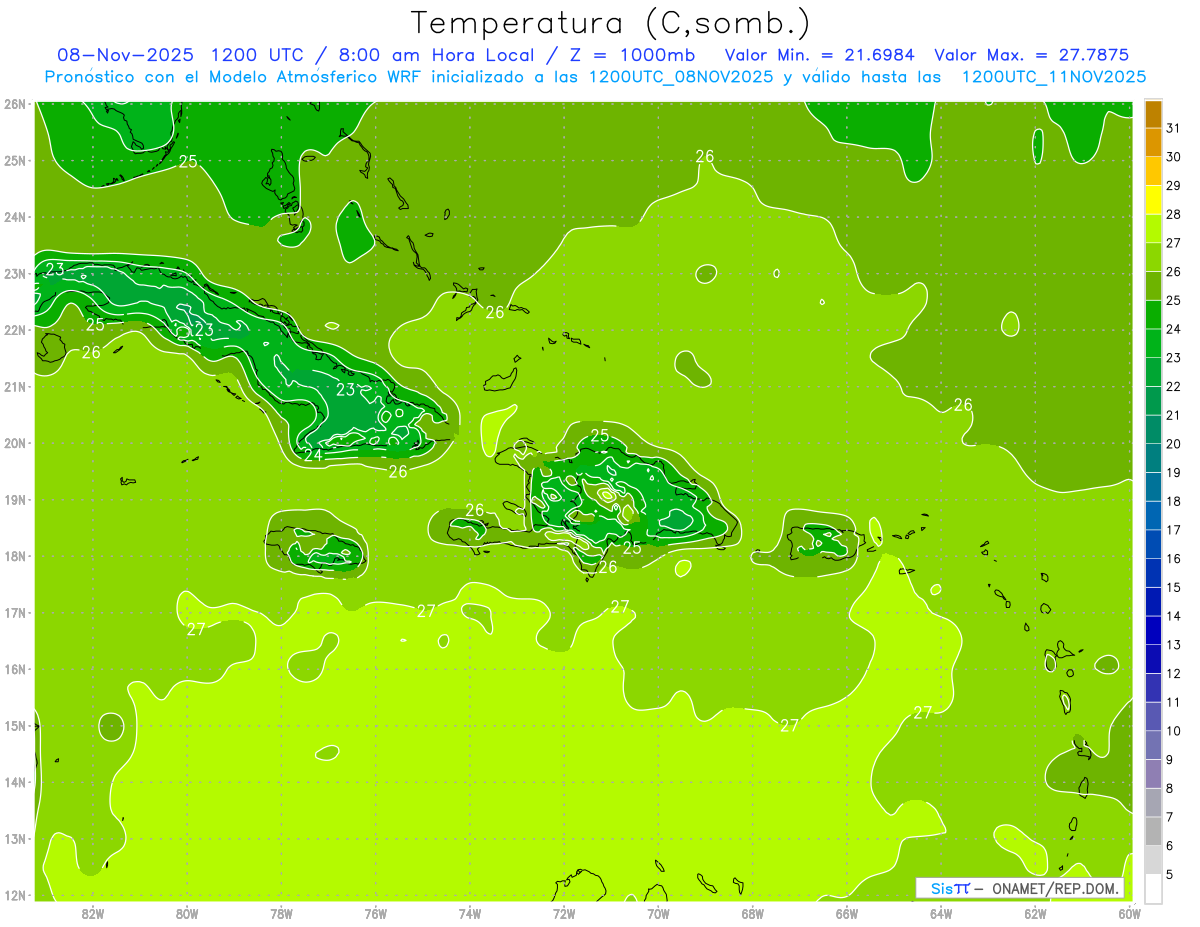1200x927 pixels.
Task: Click the latitude axis label "12N"
Action: 15,895
